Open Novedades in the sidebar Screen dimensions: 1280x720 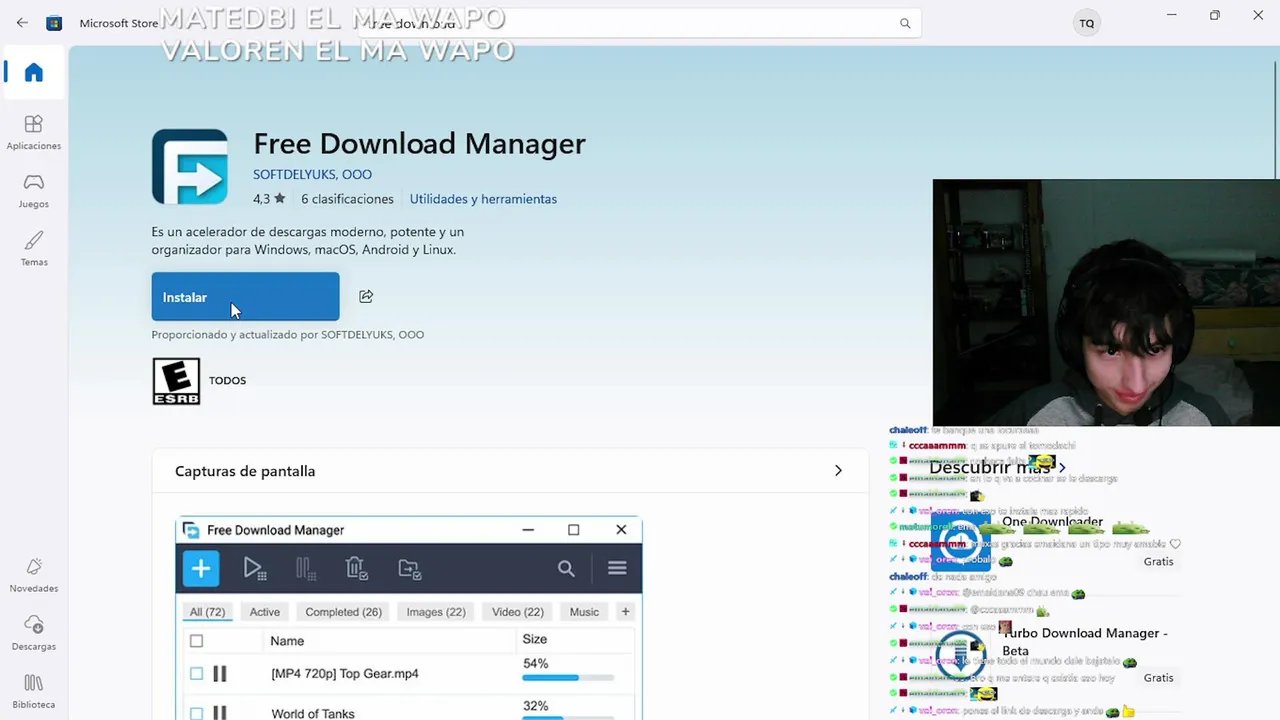pos(34,575)
